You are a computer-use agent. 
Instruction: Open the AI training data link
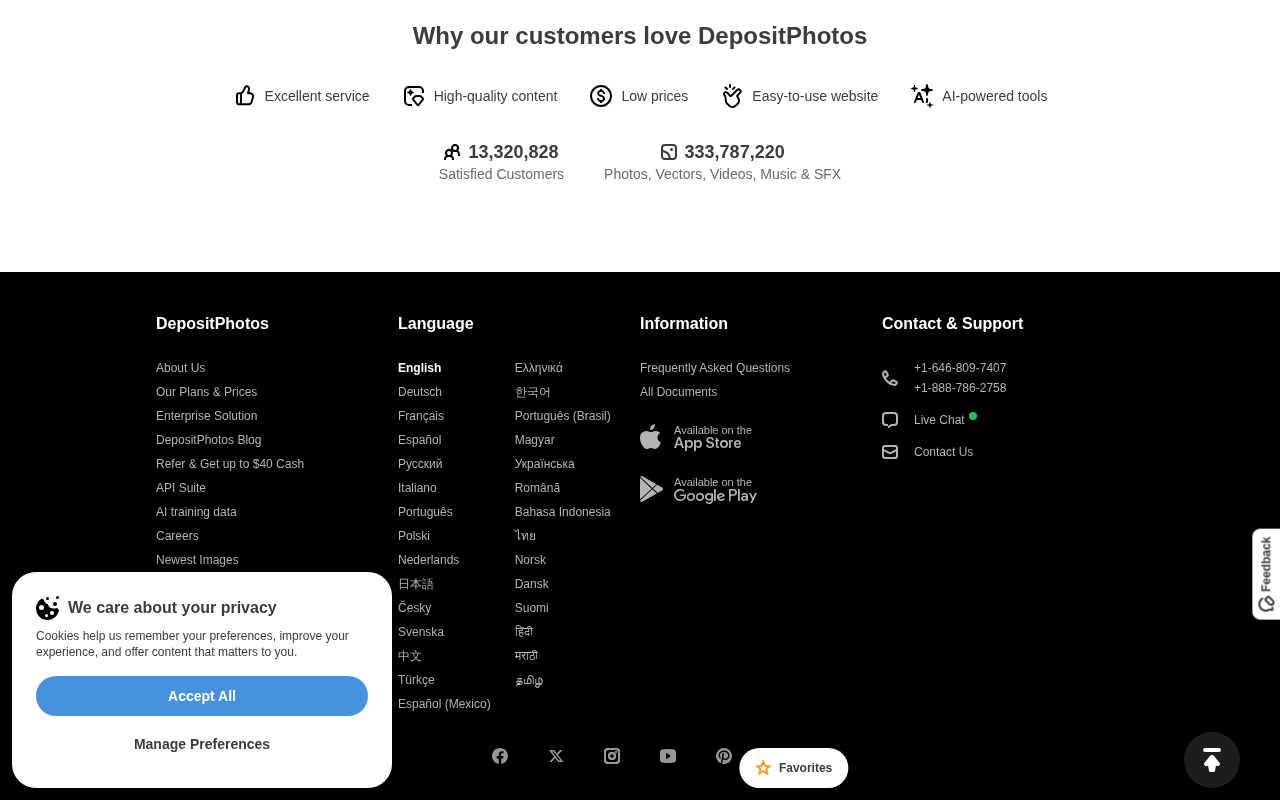196,512
